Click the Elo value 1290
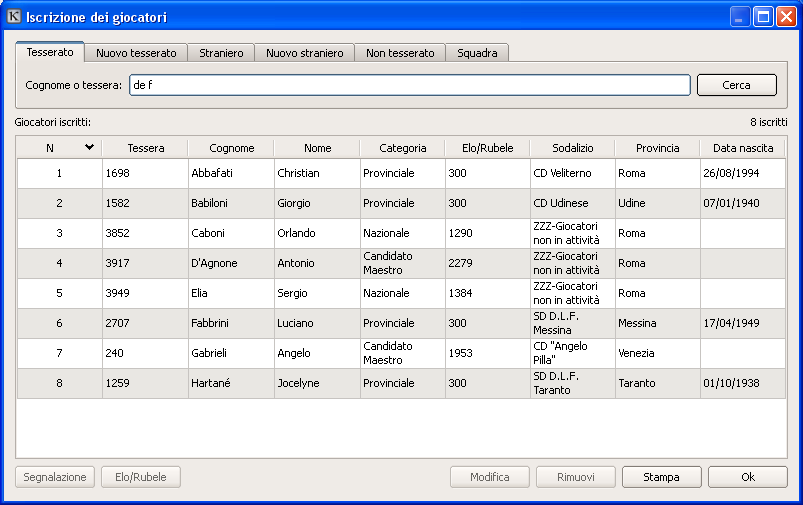 tap(460, 233)
